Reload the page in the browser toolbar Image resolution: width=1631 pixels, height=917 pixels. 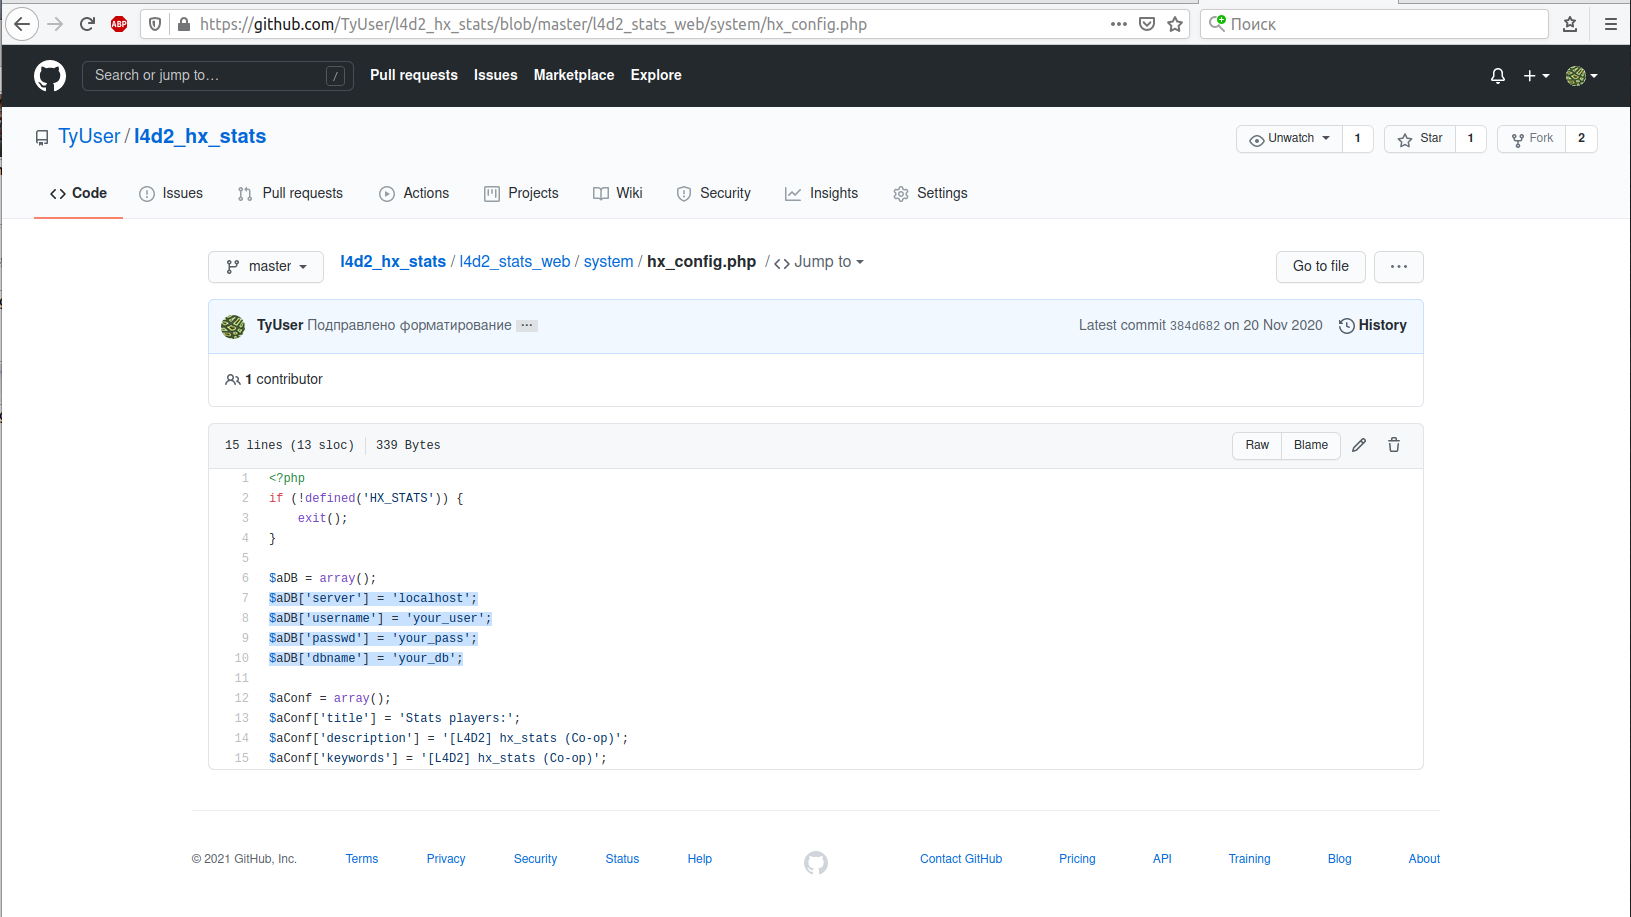point(87,24)
